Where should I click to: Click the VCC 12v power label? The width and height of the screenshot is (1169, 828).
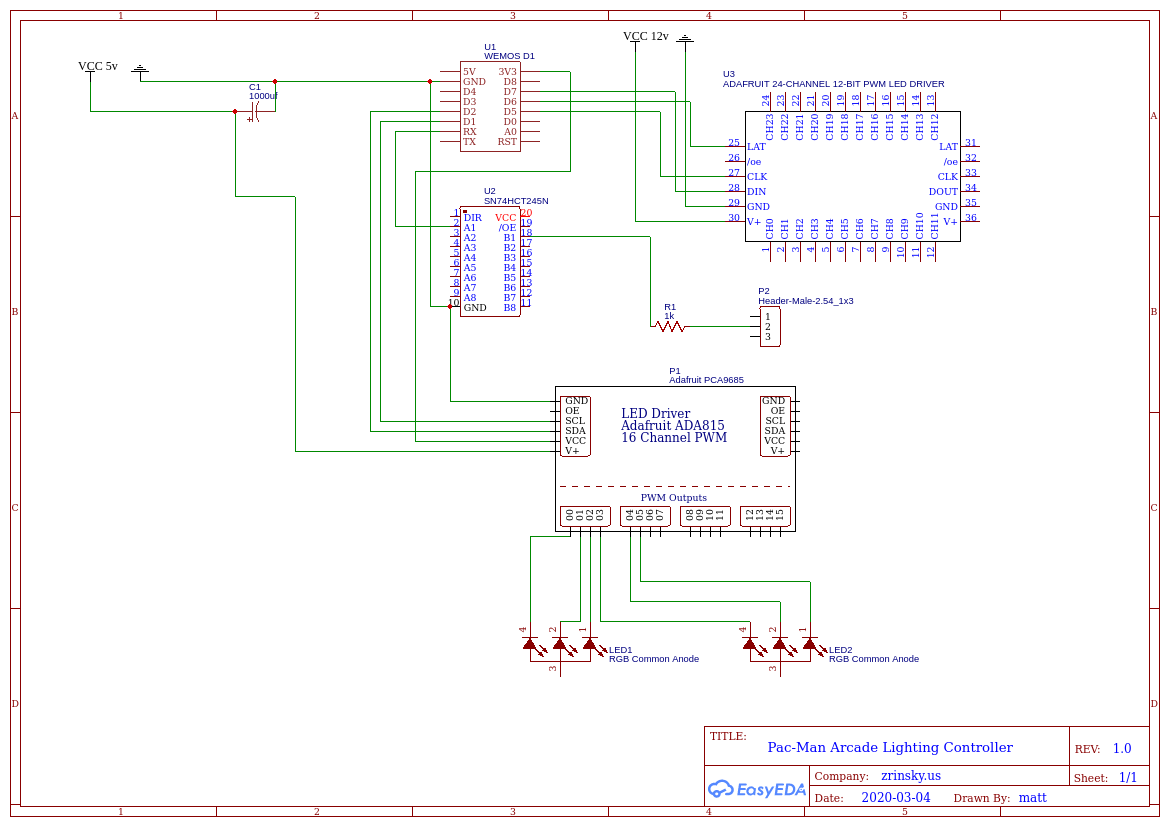[x=646, y=36]
